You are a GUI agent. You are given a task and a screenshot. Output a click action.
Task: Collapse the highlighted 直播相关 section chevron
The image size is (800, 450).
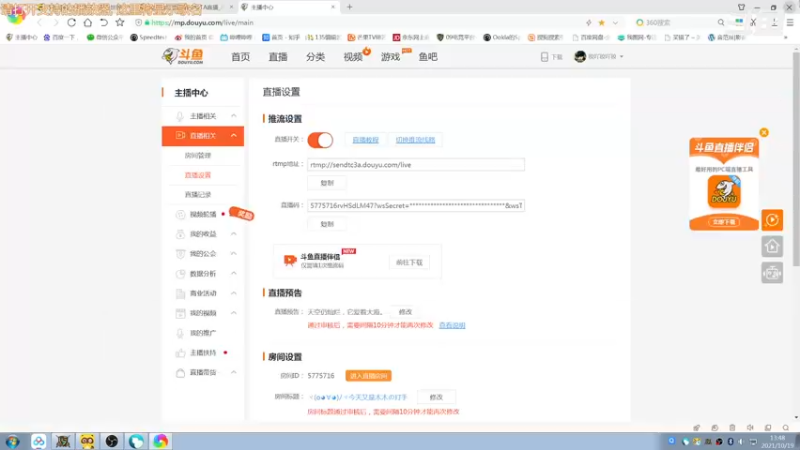point(234,136)
